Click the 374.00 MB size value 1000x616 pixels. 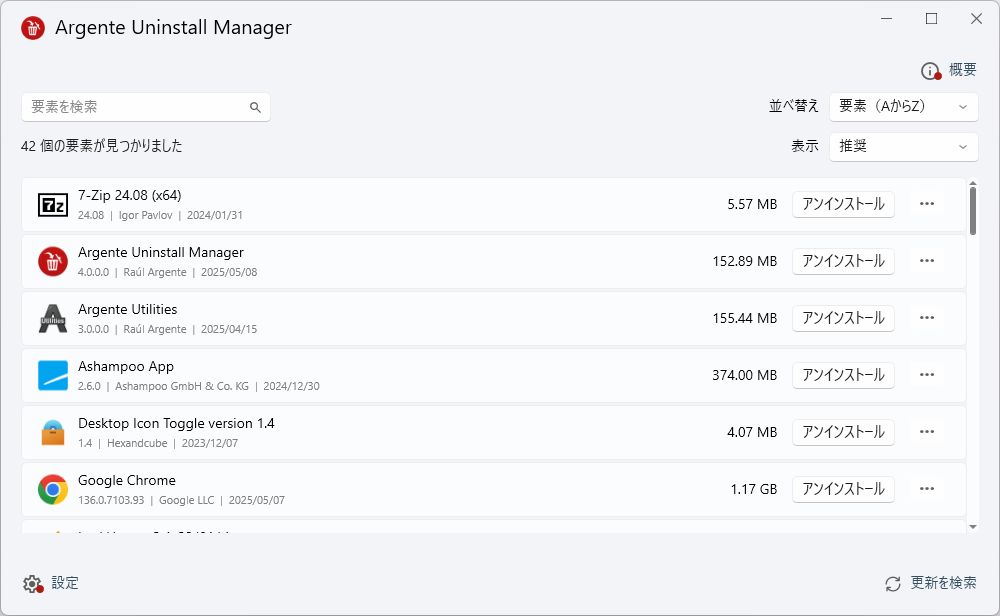744,376
